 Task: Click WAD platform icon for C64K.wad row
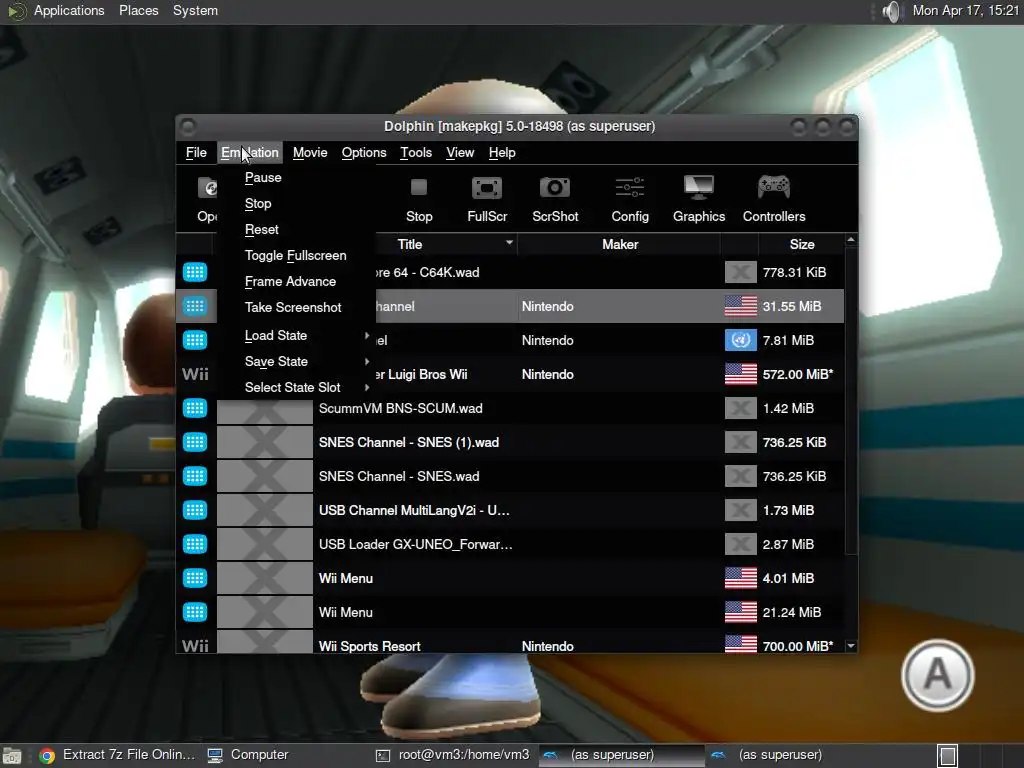pos(195,272)
